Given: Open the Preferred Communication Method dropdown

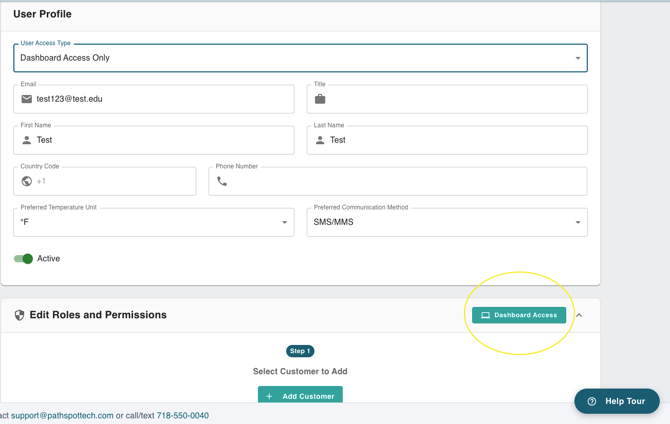Looking at the screenshot, I should 446,222.
